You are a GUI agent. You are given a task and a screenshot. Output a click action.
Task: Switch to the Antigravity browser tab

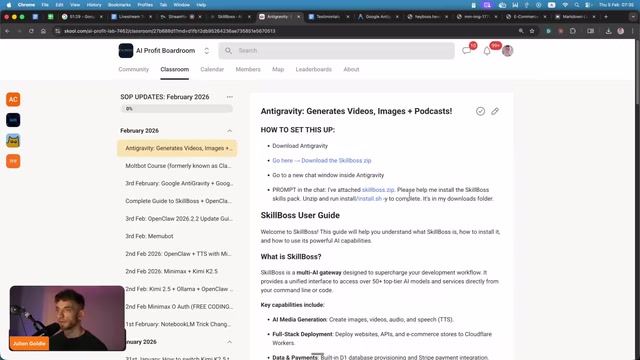point(280,17)
